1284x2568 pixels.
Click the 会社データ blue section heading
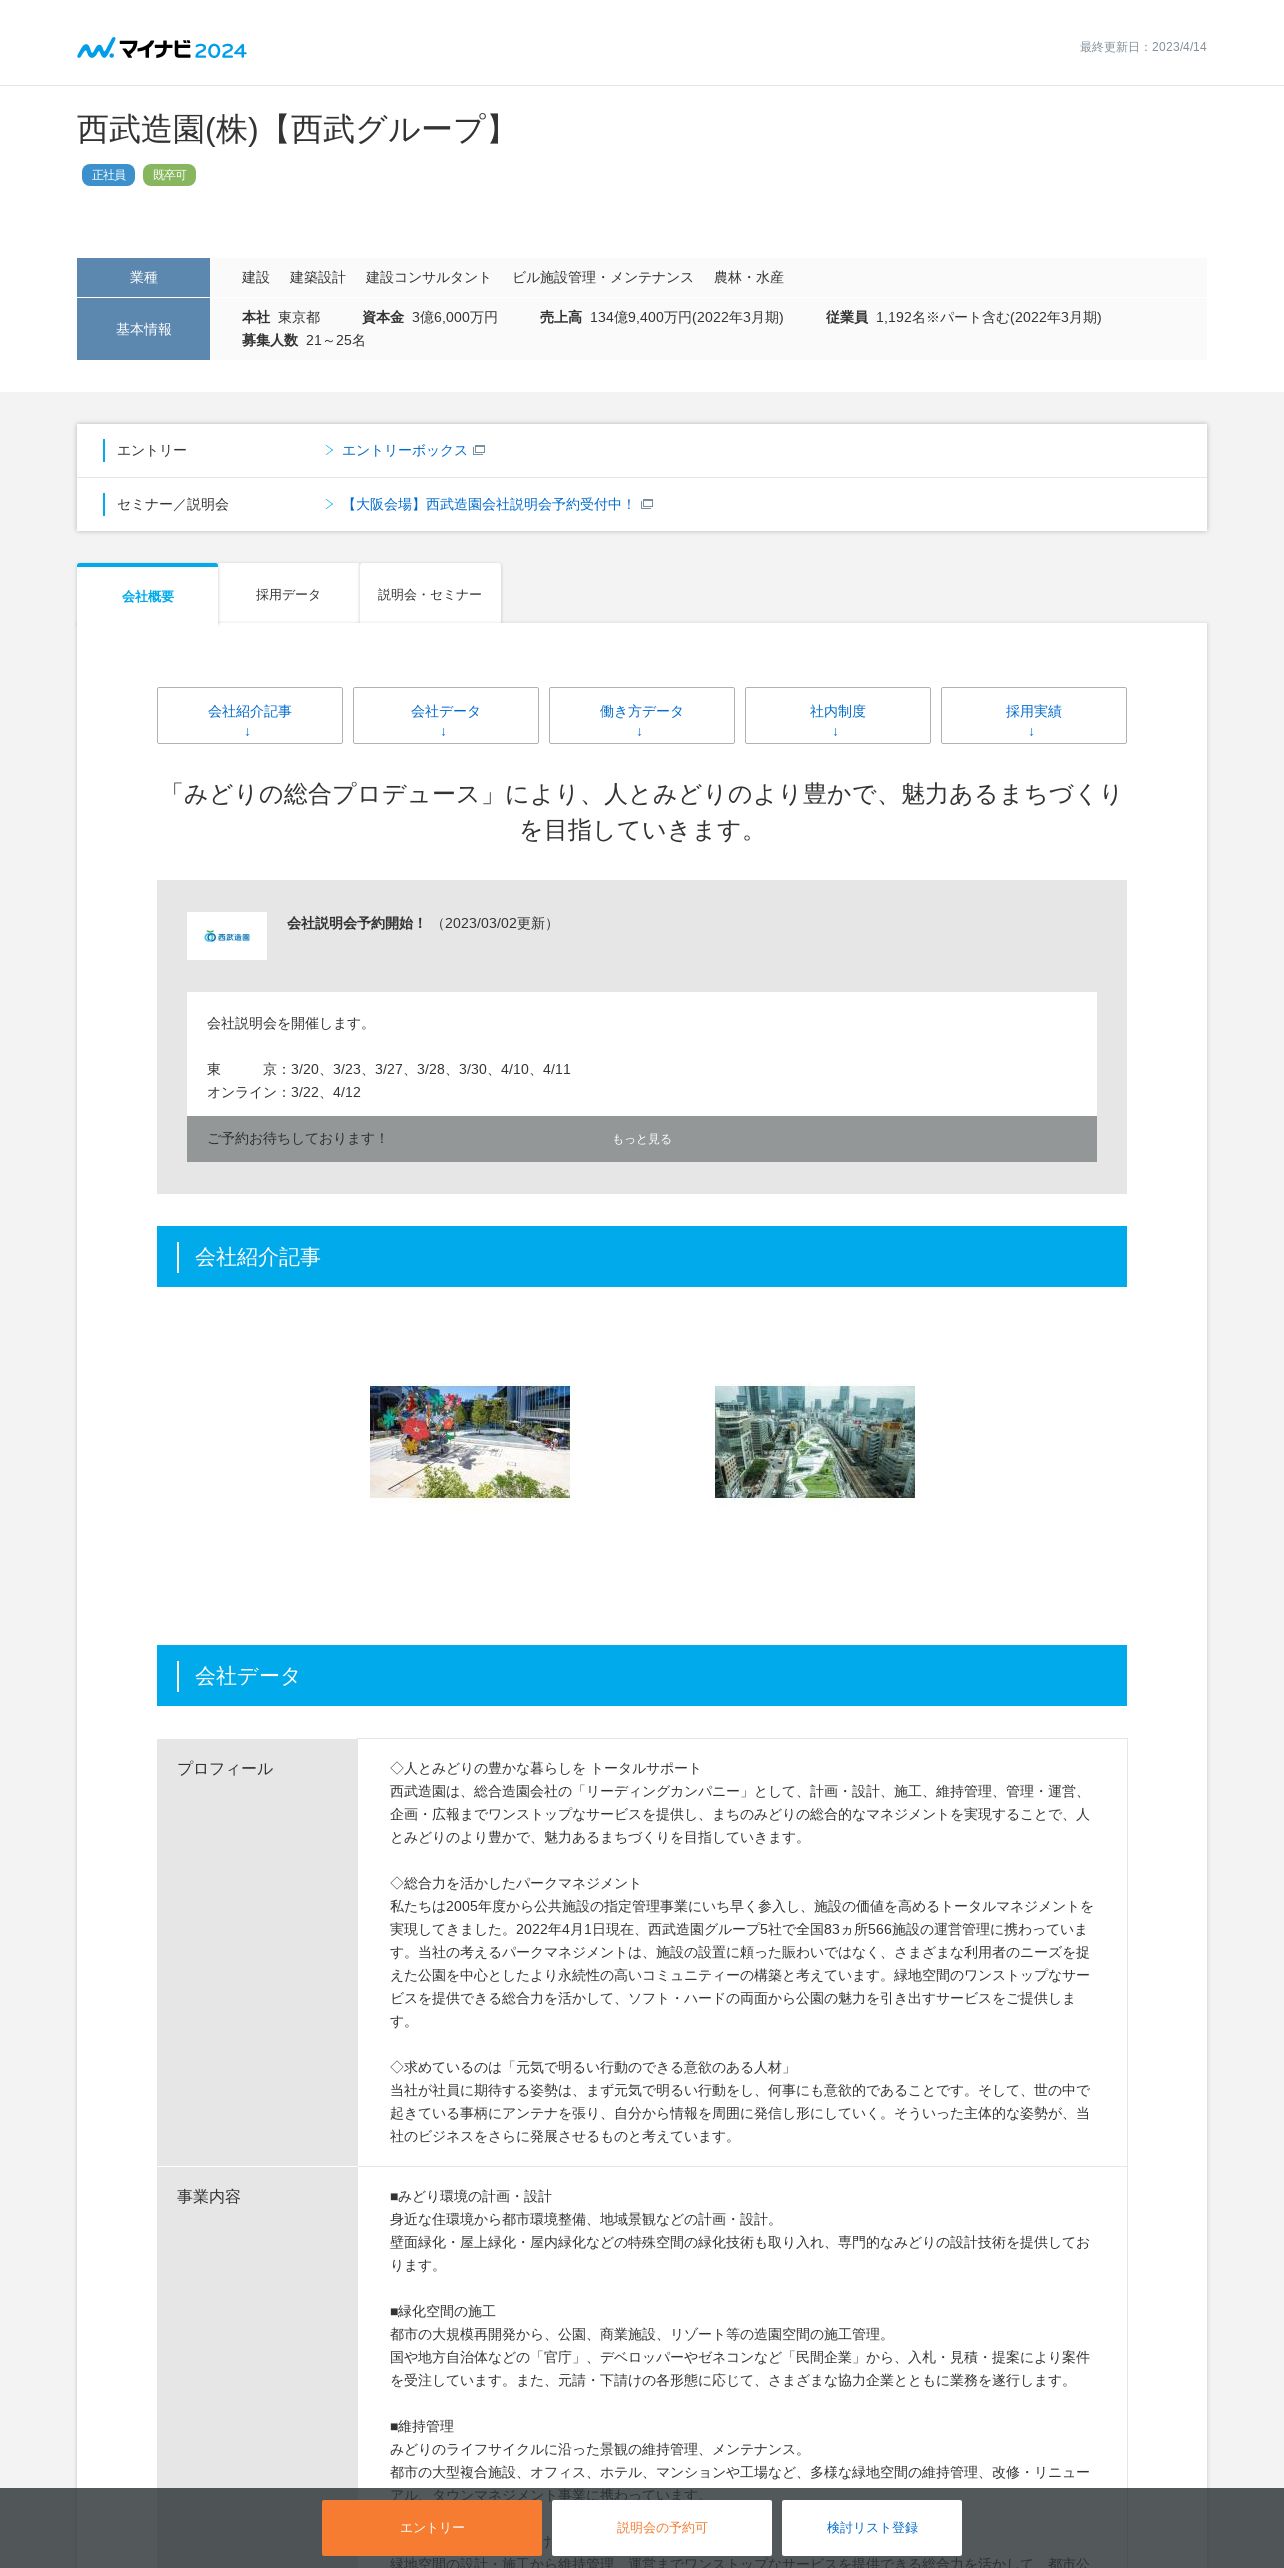pos(642,1676)
